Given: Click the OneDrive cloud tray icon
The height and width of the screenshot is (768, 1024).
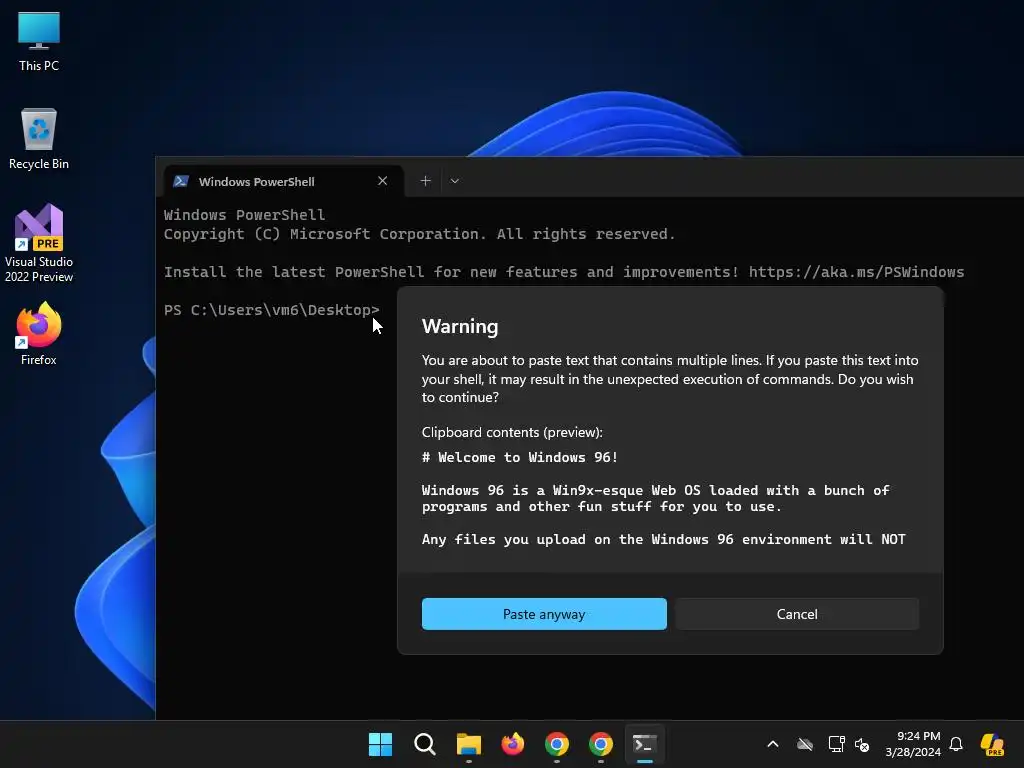Looking at the screenshot, I should pyautogui.click(x=805, y=744).
